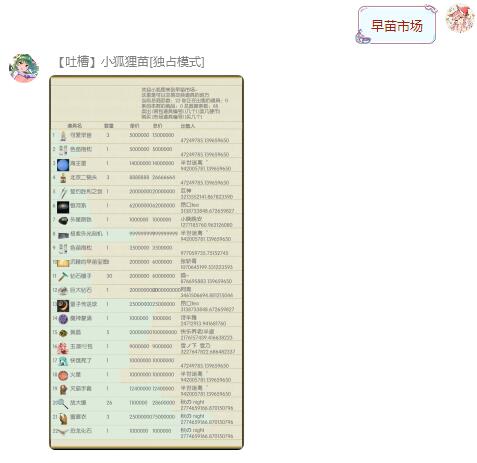The image size is (477, 463).
Task: Click the yellow scroll icon in row 10
Action: click(63, 263)
